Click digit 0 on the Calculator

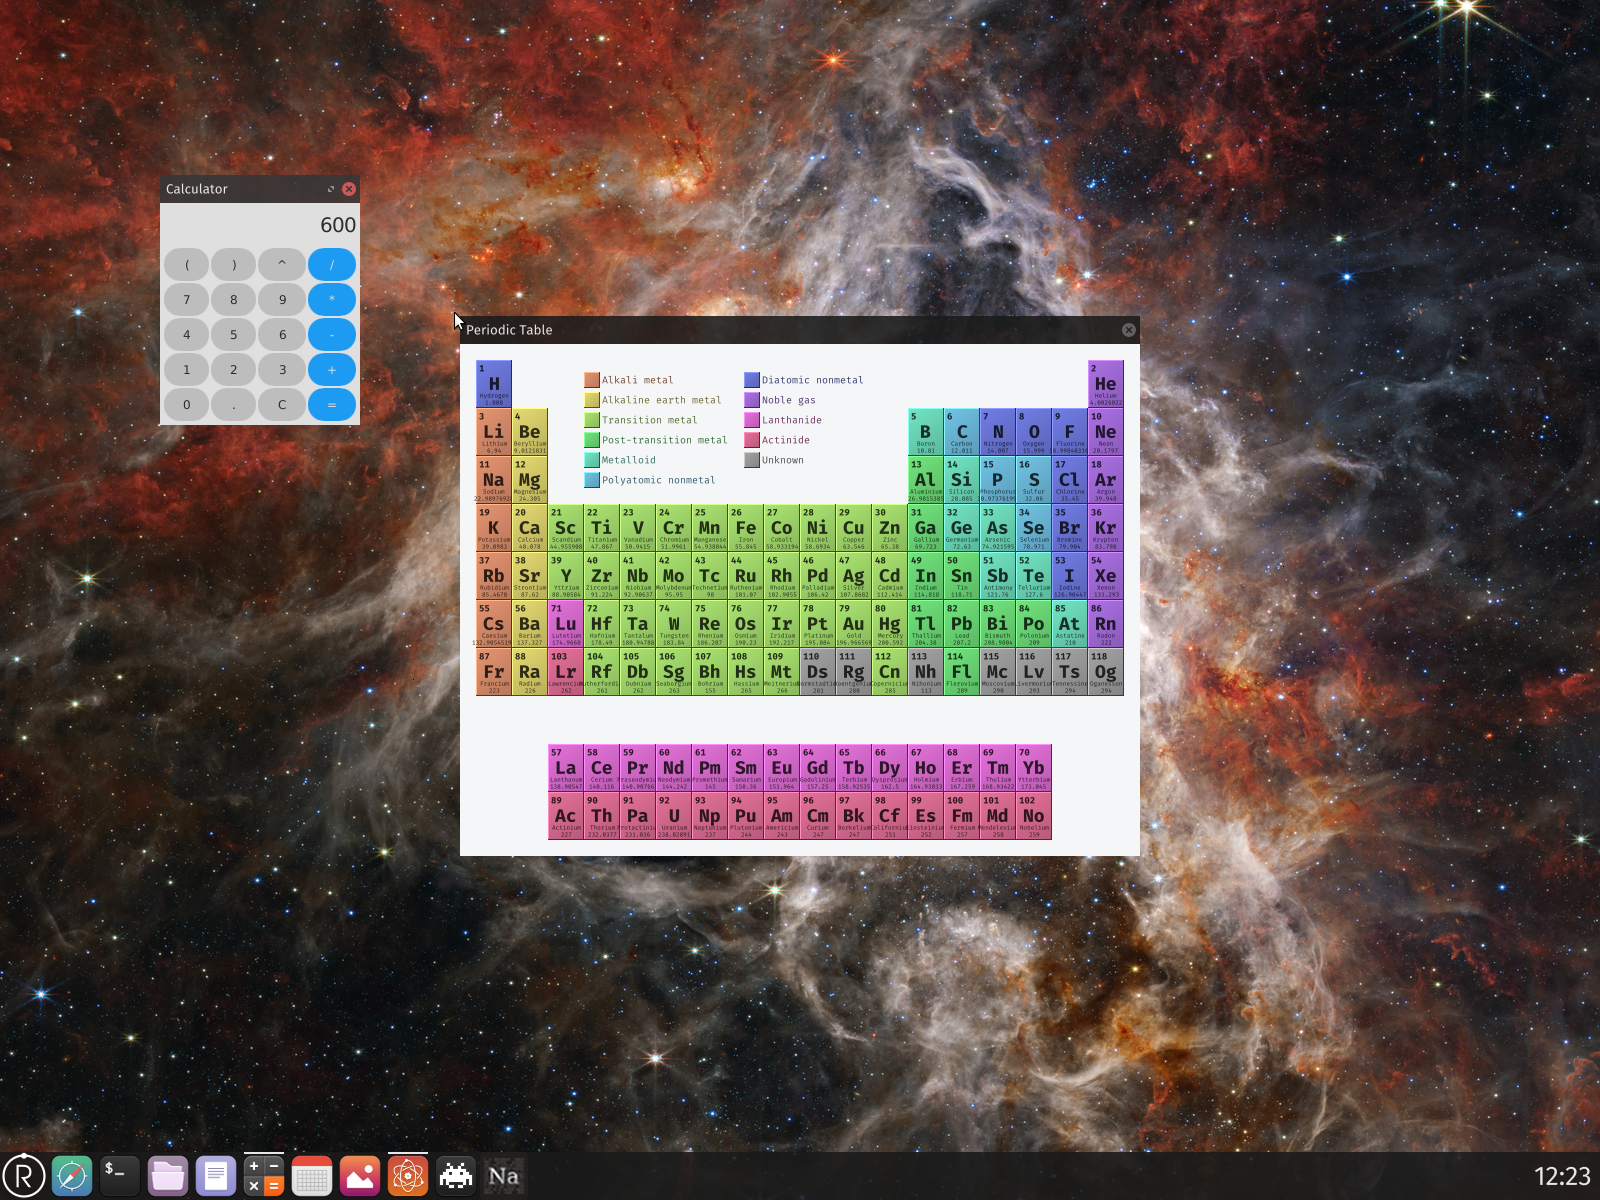pos(186,404)
